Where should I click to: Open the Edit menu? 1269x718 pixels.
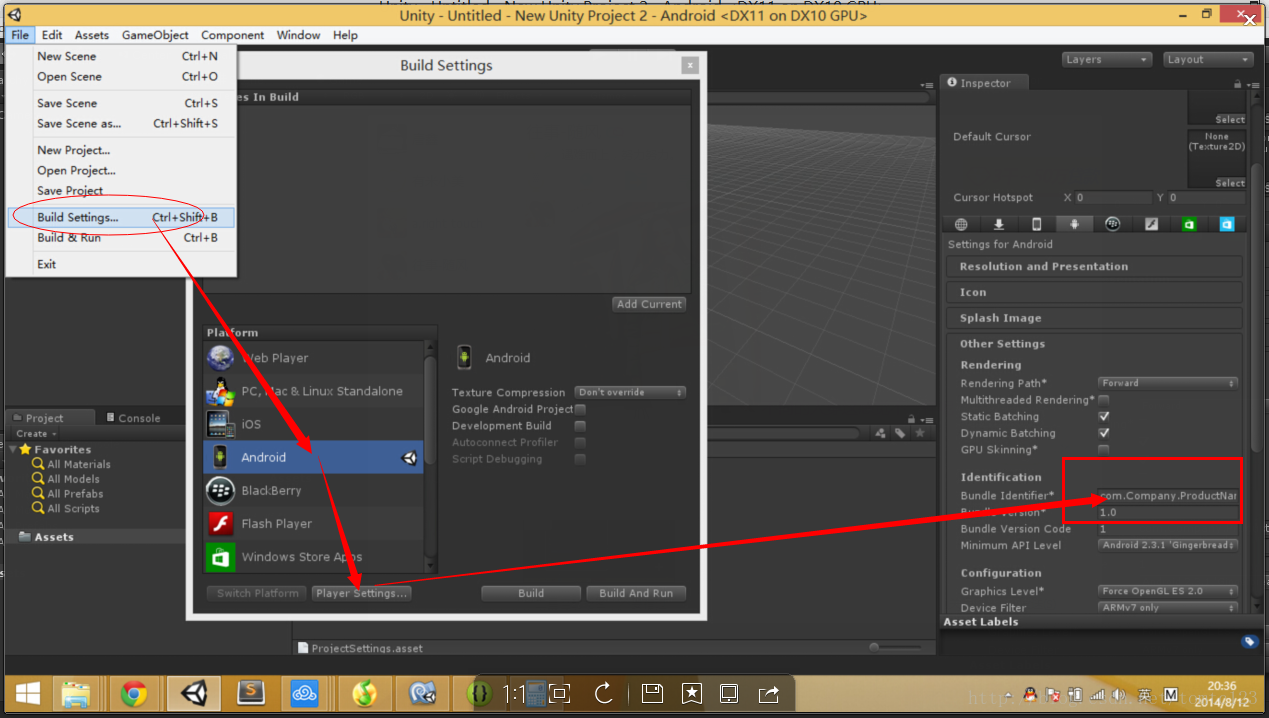point(52,35)
